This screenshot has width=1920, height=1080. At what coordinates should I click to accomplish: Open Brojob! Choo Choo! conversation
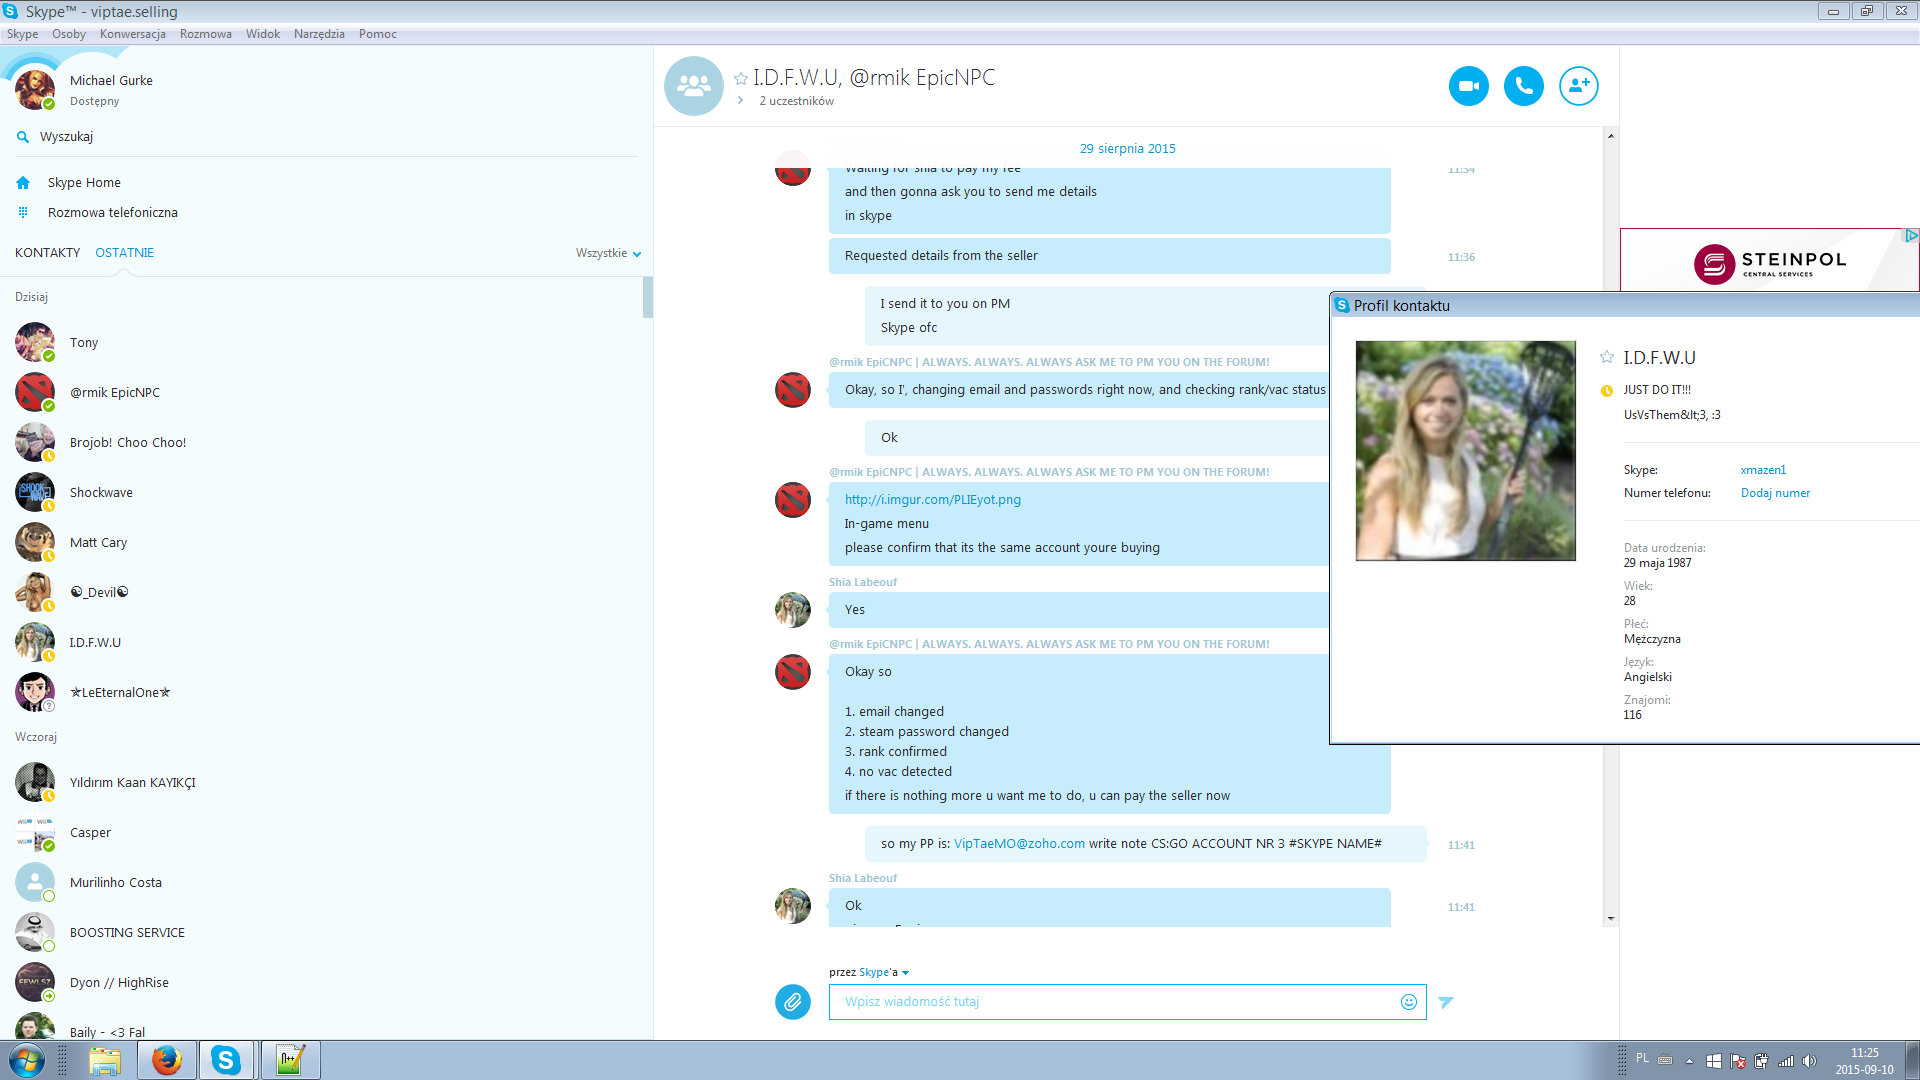128,443
